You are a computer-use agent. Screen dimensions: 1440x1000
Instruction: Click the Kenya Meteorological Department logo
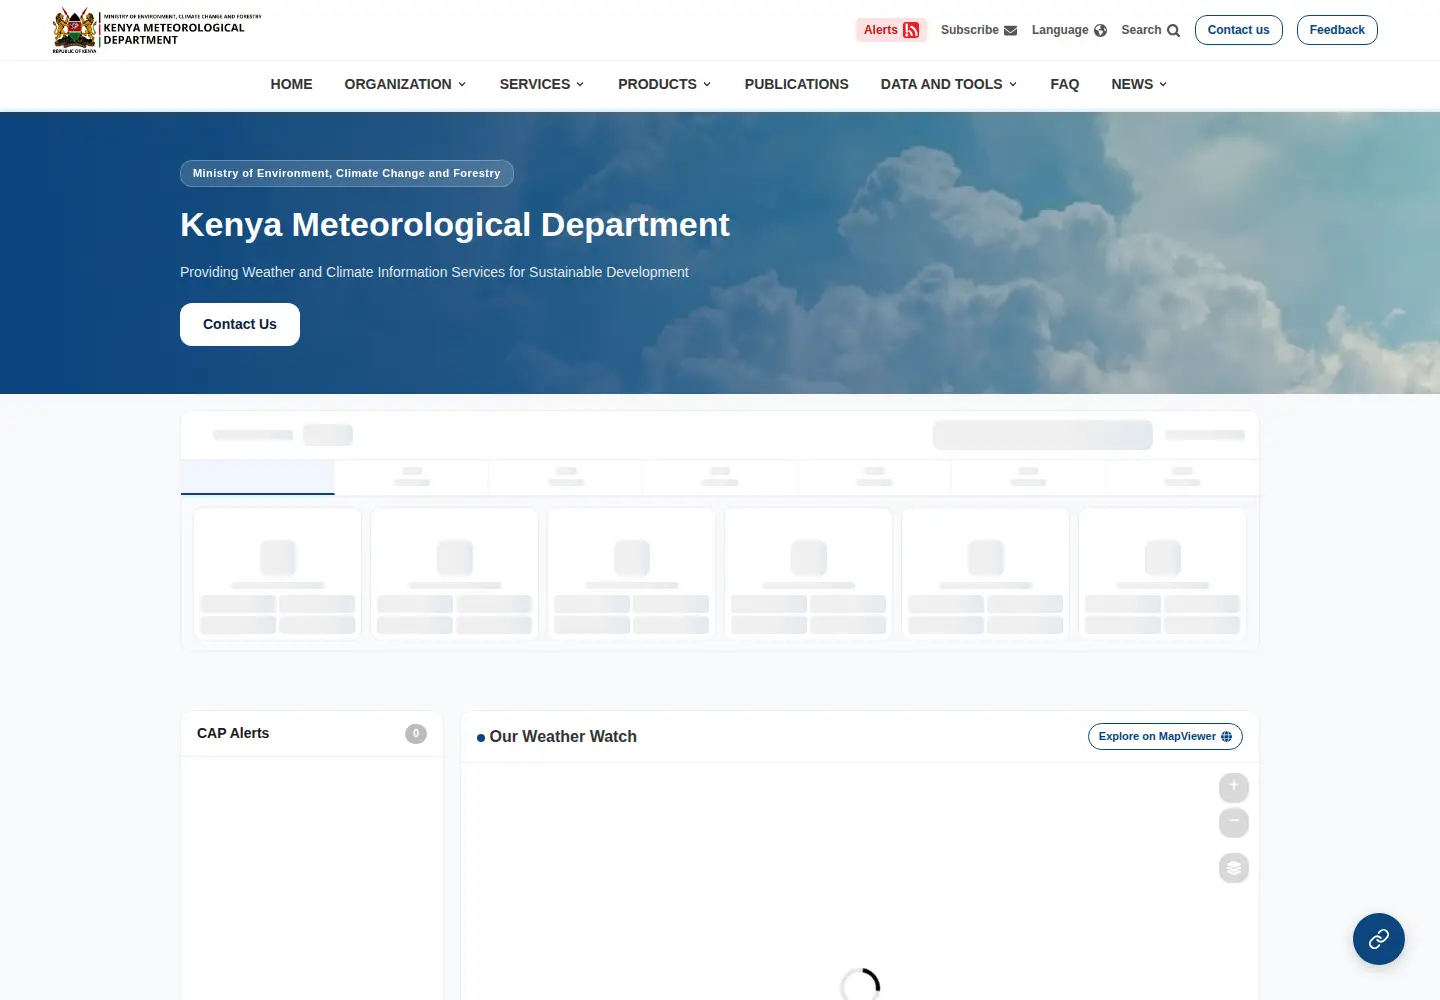157,30
